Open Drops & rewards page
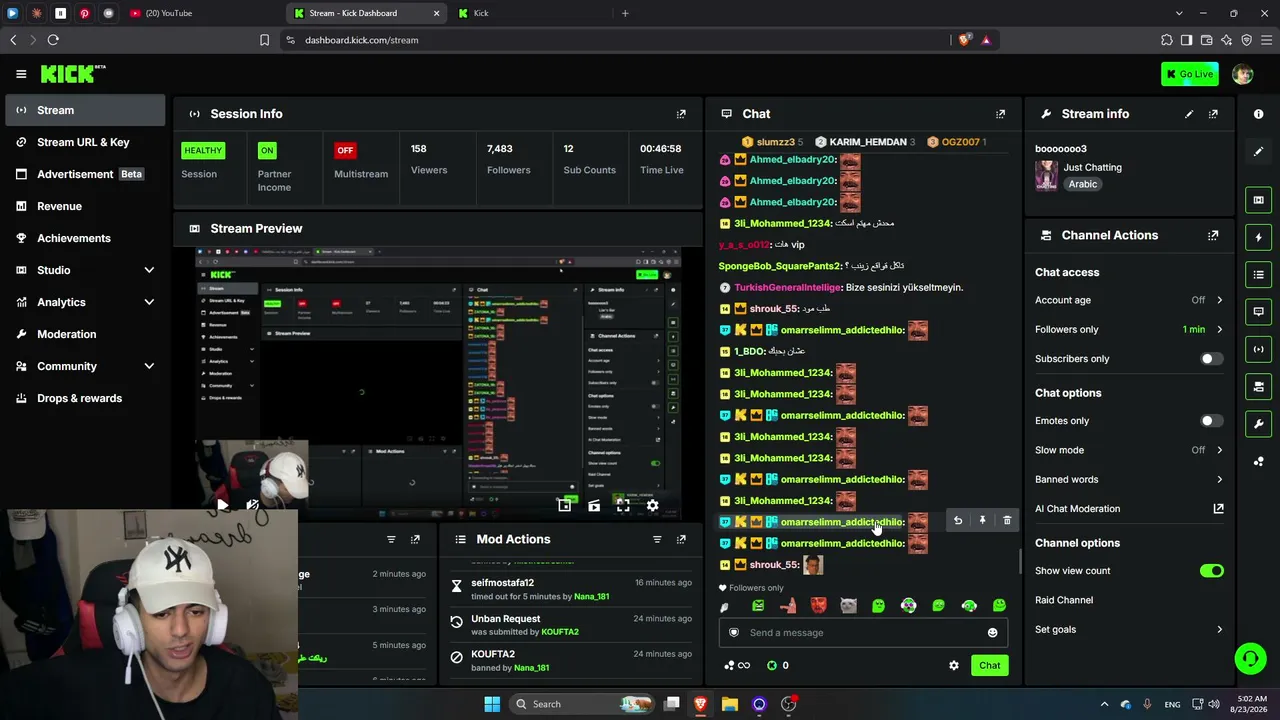This screenshot has height=720, width=1280. pos(85,398)
